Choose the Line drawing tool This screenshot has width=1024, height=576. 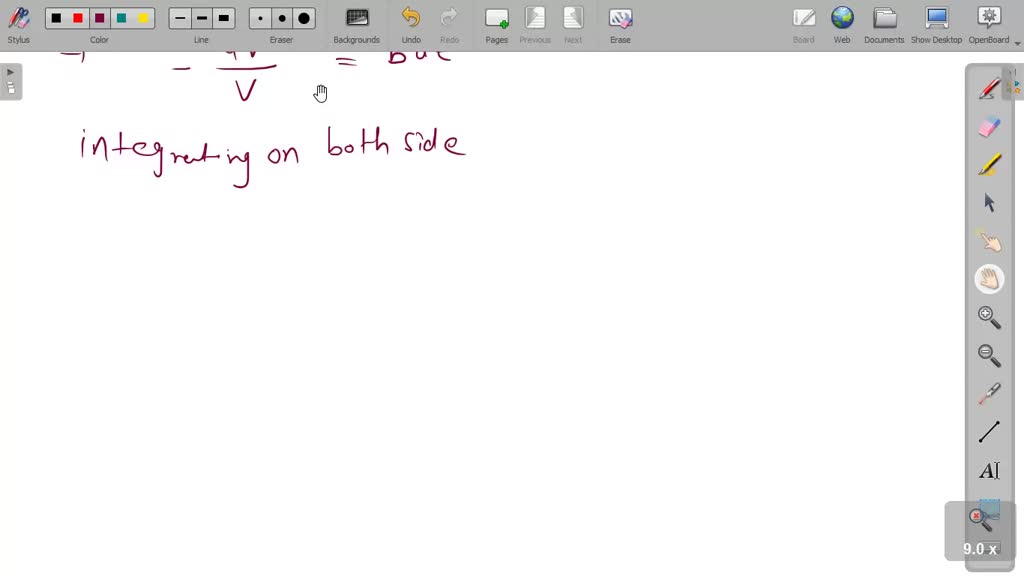[x=989, y=432]
